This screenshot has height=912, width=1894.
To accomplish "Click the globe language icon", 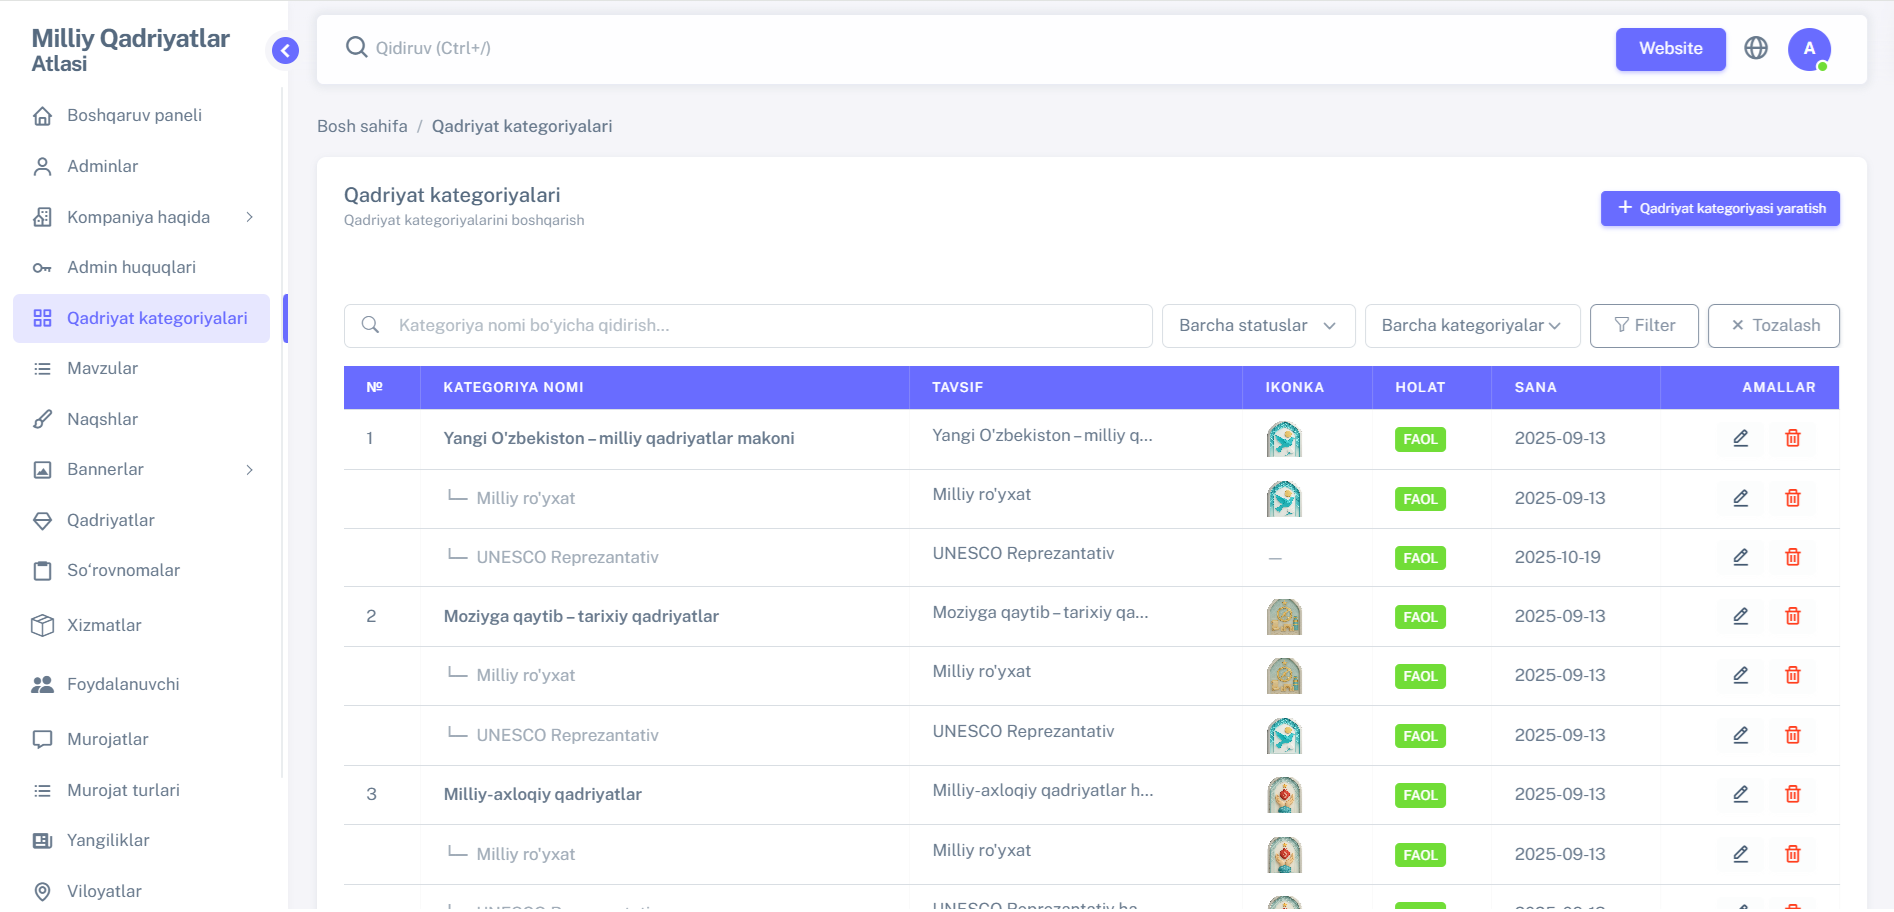I will click(1756, 48).
